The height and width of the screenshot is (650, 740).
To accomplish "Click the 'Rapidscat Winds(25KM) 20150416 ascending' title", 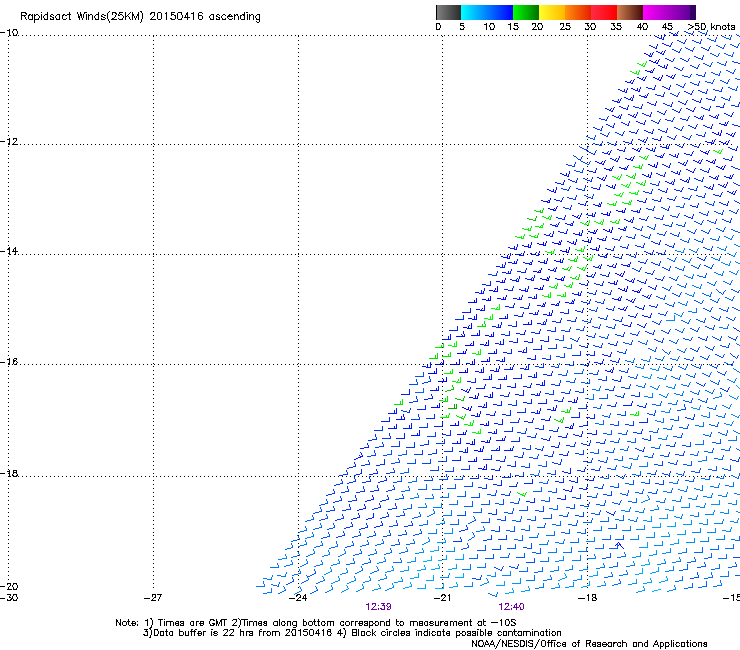I will 140,17.
